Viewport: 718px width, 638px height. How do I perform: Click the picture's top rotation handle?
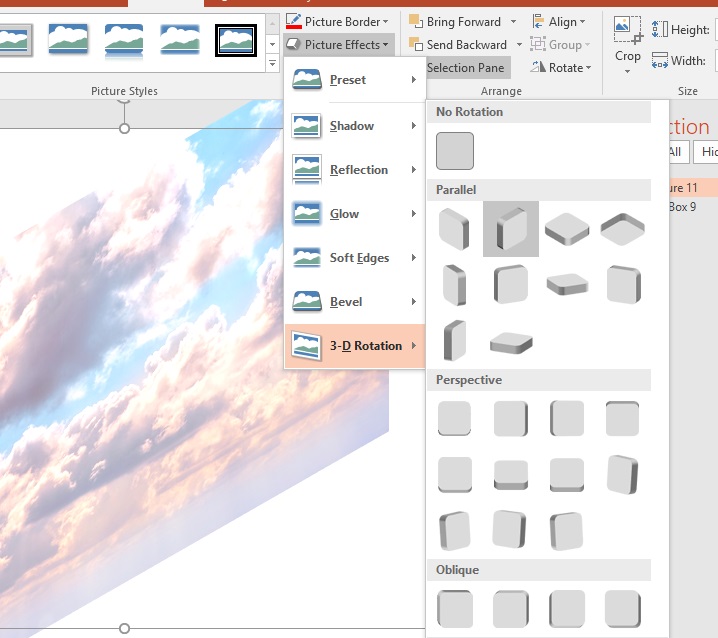tap(124, 101)
